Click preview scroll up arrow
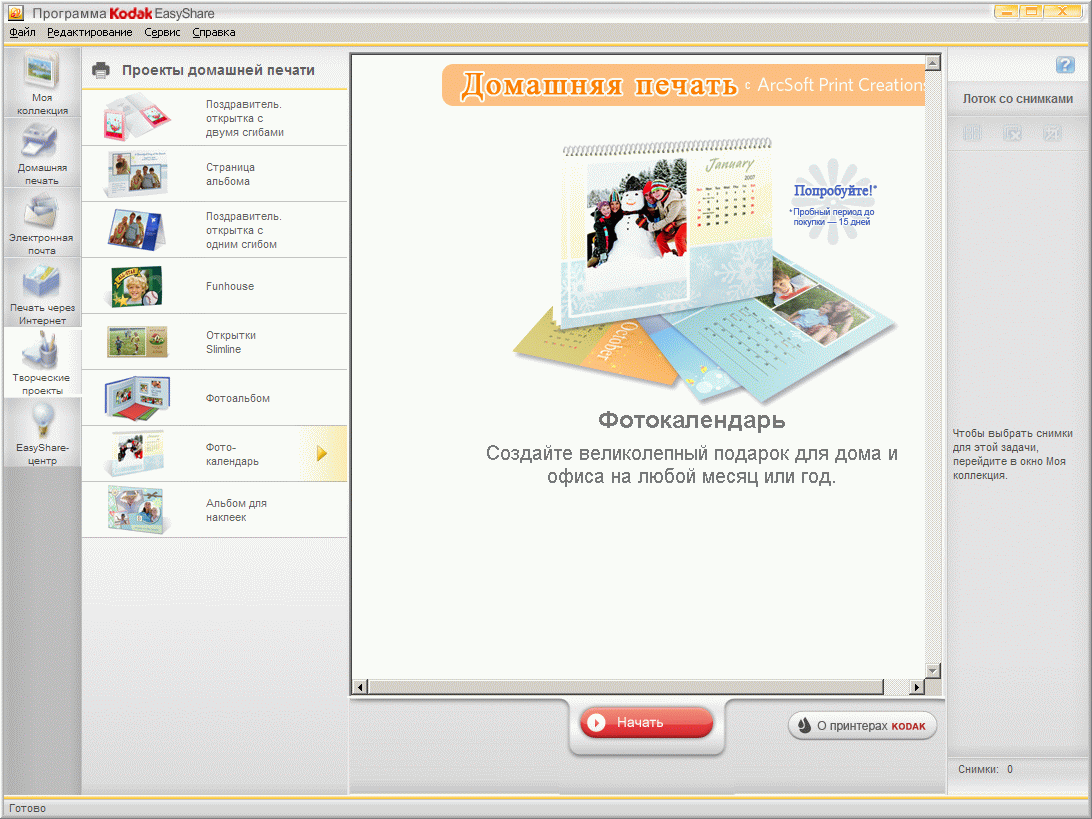The width and height of the screenshot is (1092, 819). pos(933,63)
